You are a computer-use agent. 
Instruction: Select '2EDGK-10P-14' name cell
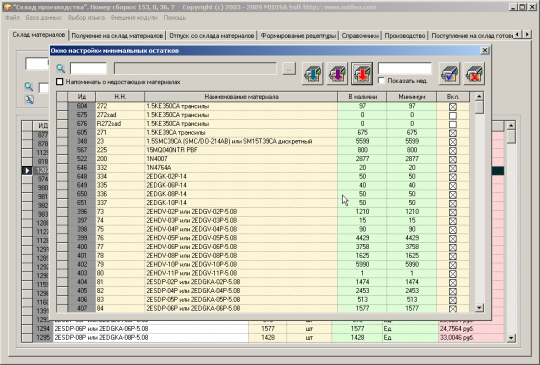pyautogui.click(x=241, y=203)
